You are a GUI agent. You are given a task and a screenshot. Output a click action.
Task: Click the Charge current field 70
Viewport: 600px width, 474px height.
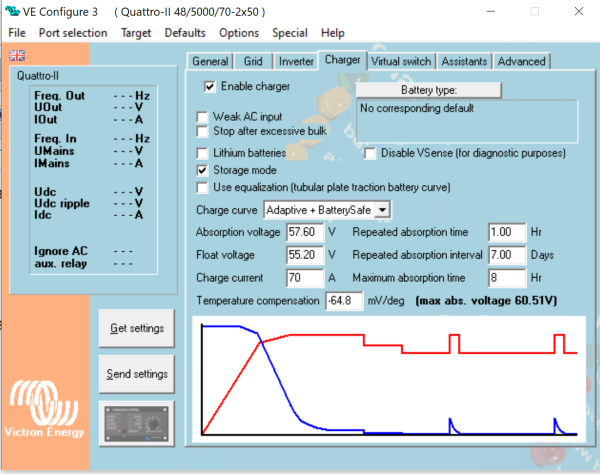(x=305, y=278)
